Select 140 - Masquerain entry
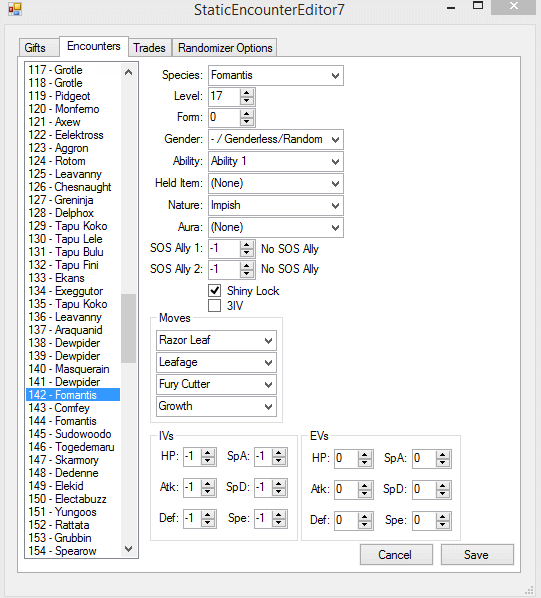 tap(73, 369)
